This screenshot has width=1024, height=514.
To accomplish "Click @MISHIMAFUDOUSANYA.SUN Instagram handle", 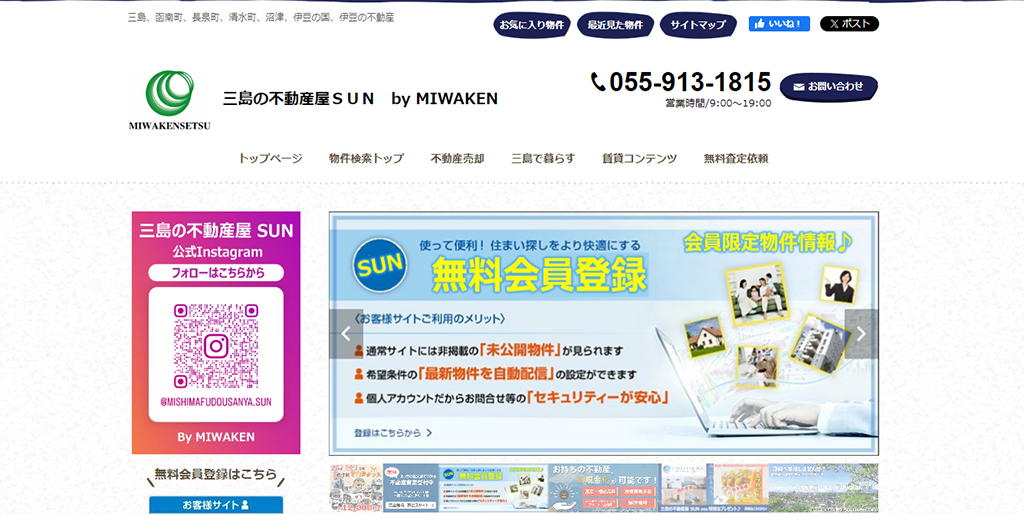I will pyautogui.click(x=216, y=402).
